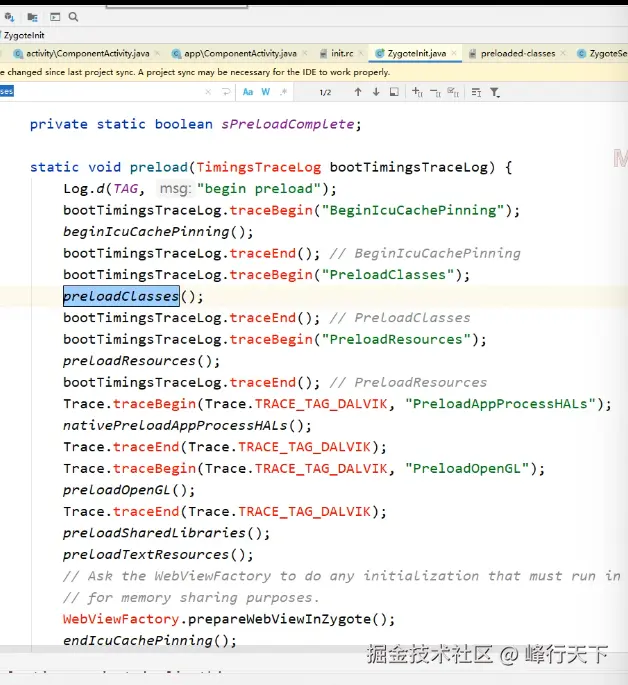628x685 pixels.
Task: Close activity\ComponentActivity.java tab
Action: [157, 53]
